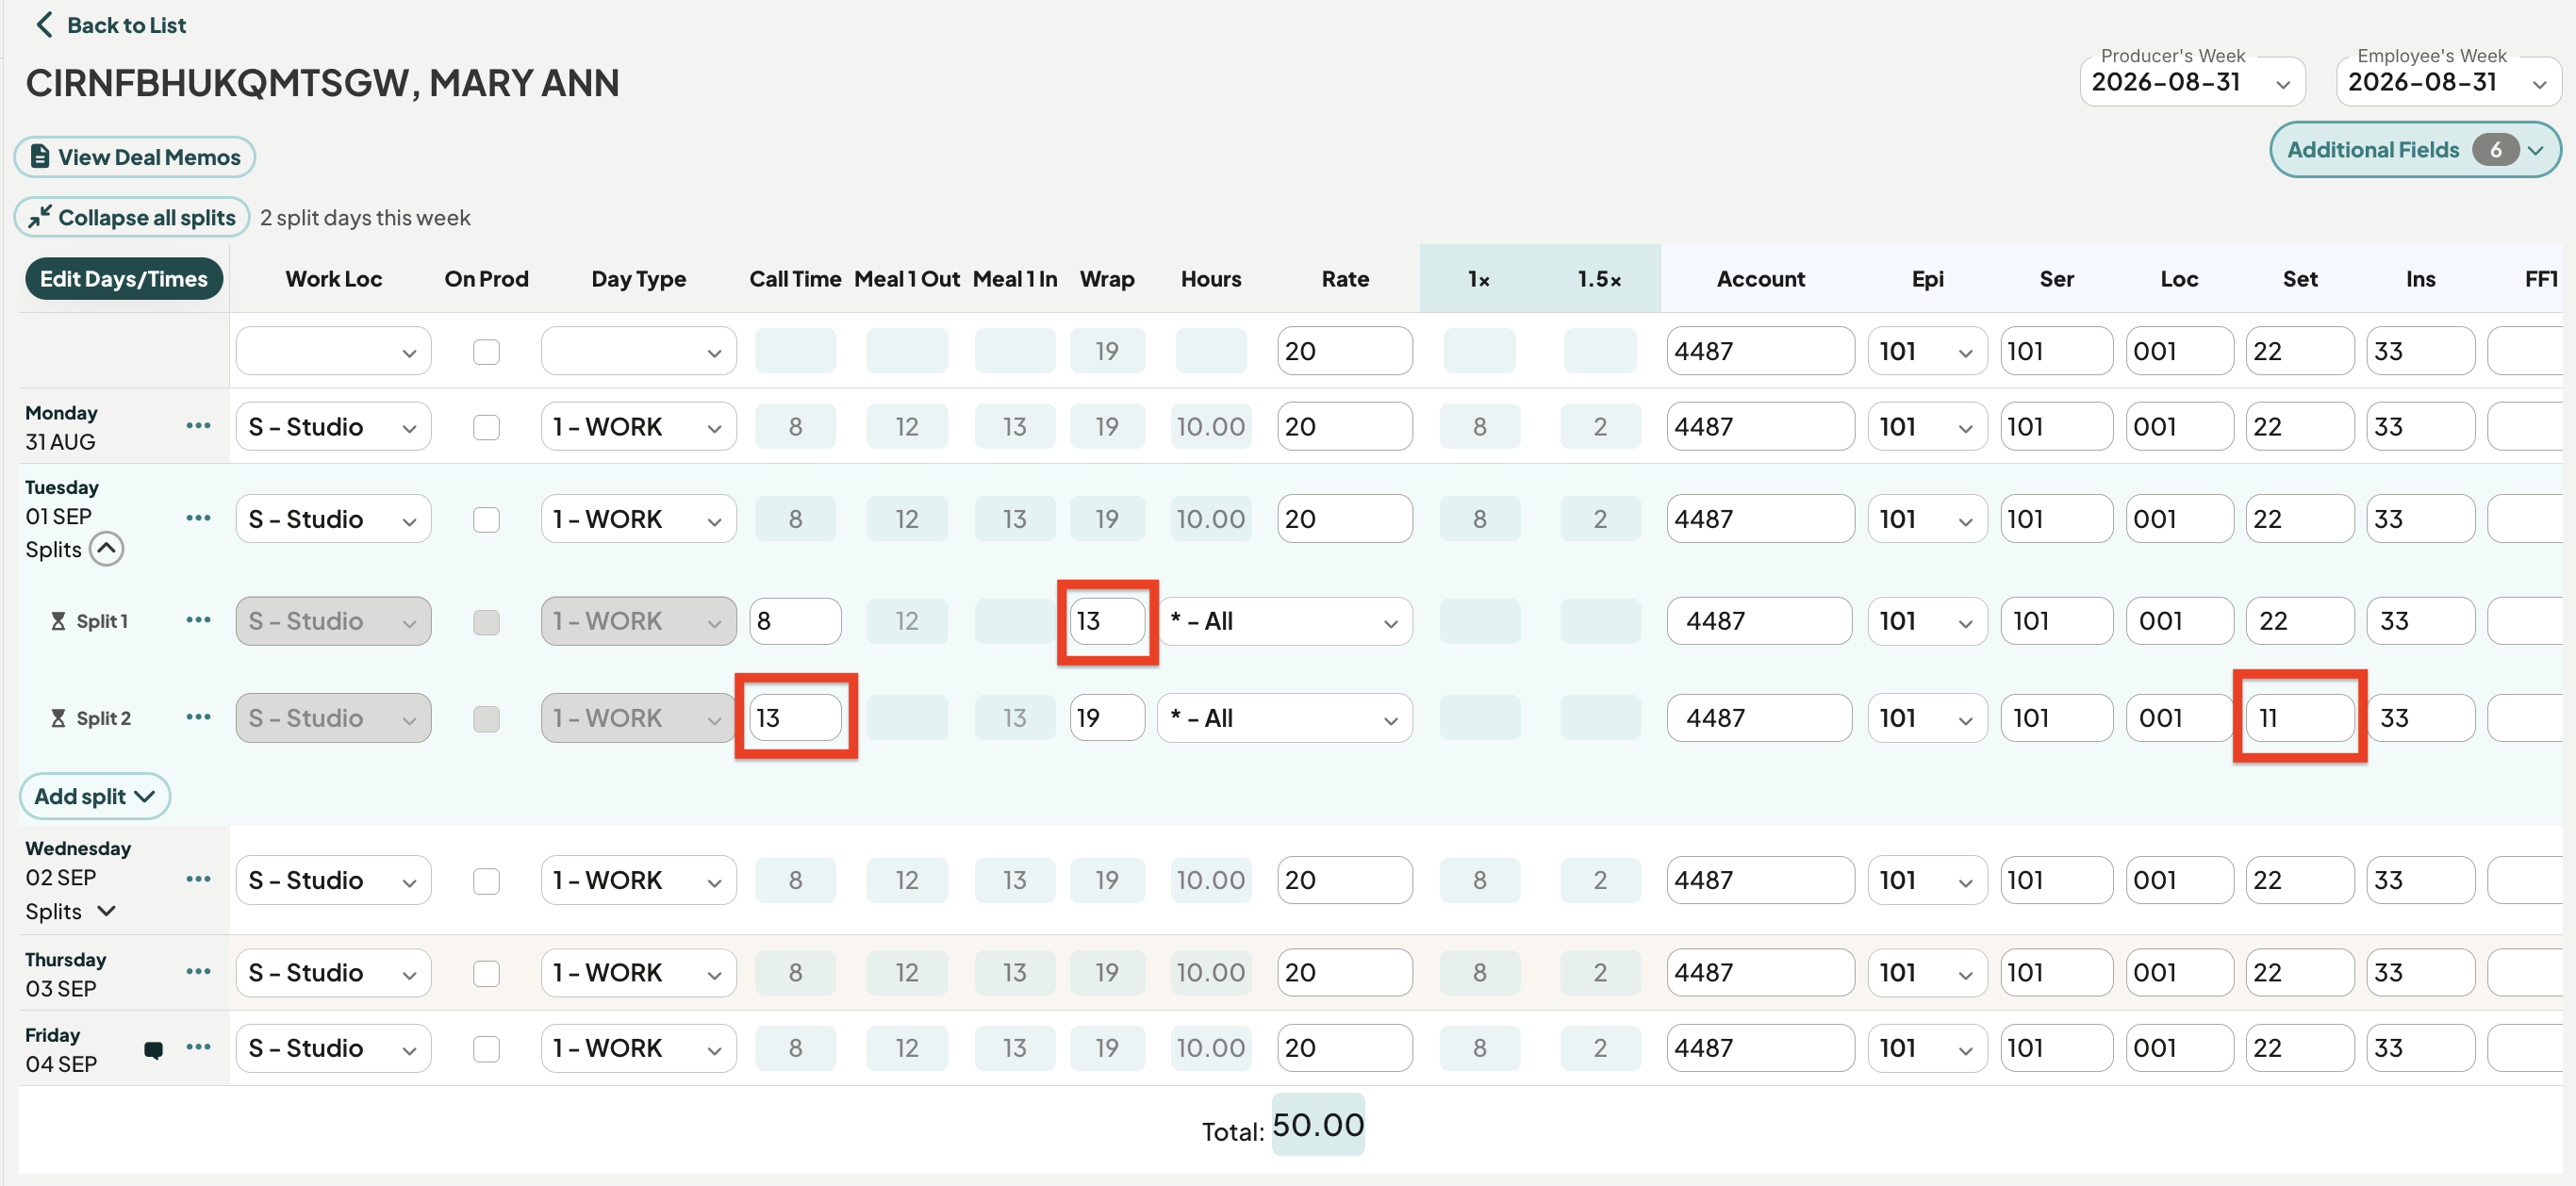The width and height of the screenshot is (2576, 1186).
Task: Open Wednesday 02 SEP more options ellipsis
Action: 198,878
